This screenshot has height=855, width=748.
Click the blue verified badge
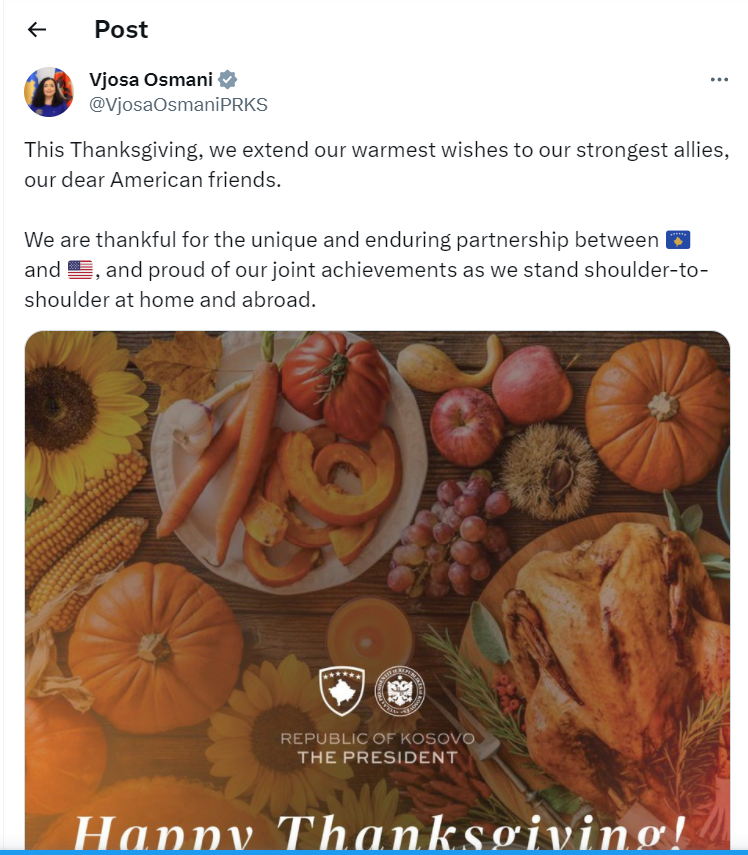click(228, 80)
